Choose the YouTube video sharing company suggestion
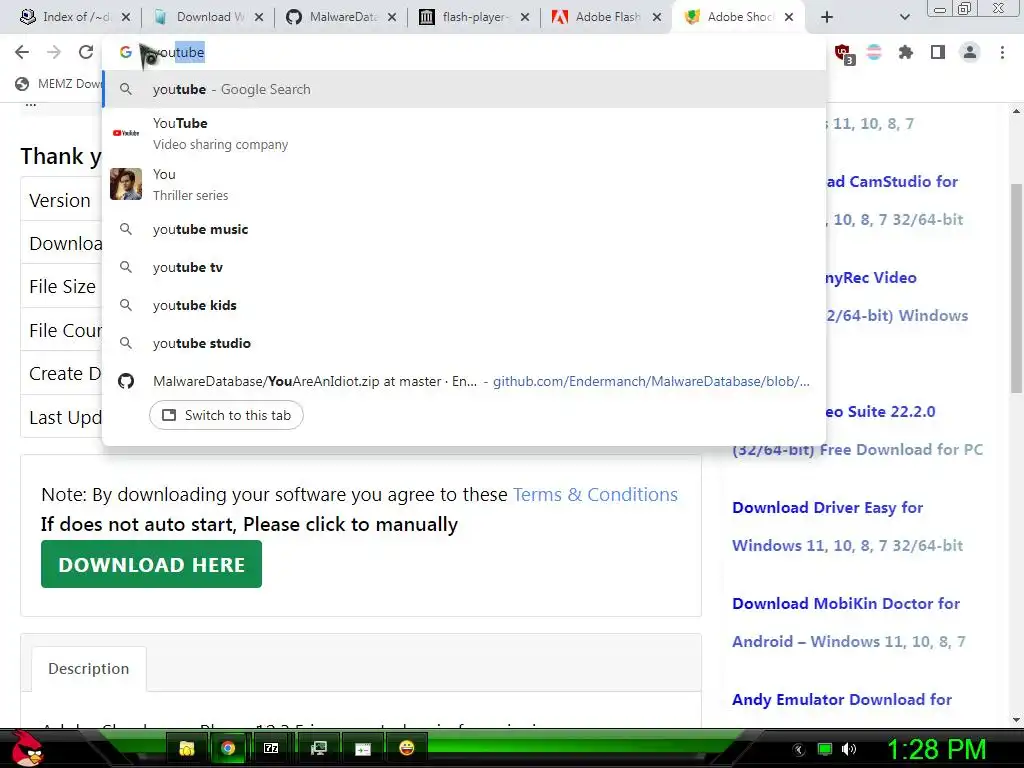Screen dimensions: 1024x768 click(x=464, y=133)
